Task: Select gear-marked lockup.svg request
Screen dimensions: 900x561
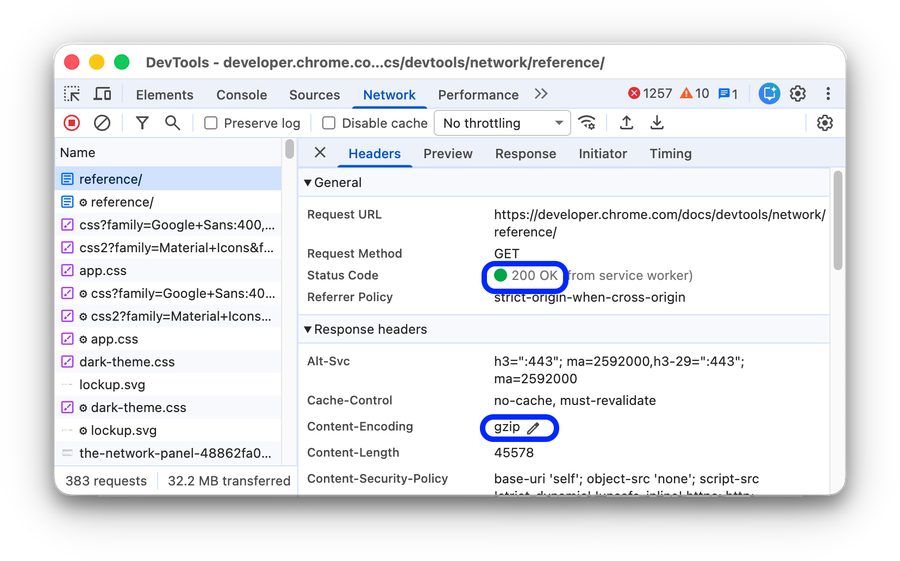Action: click(168, 430)
